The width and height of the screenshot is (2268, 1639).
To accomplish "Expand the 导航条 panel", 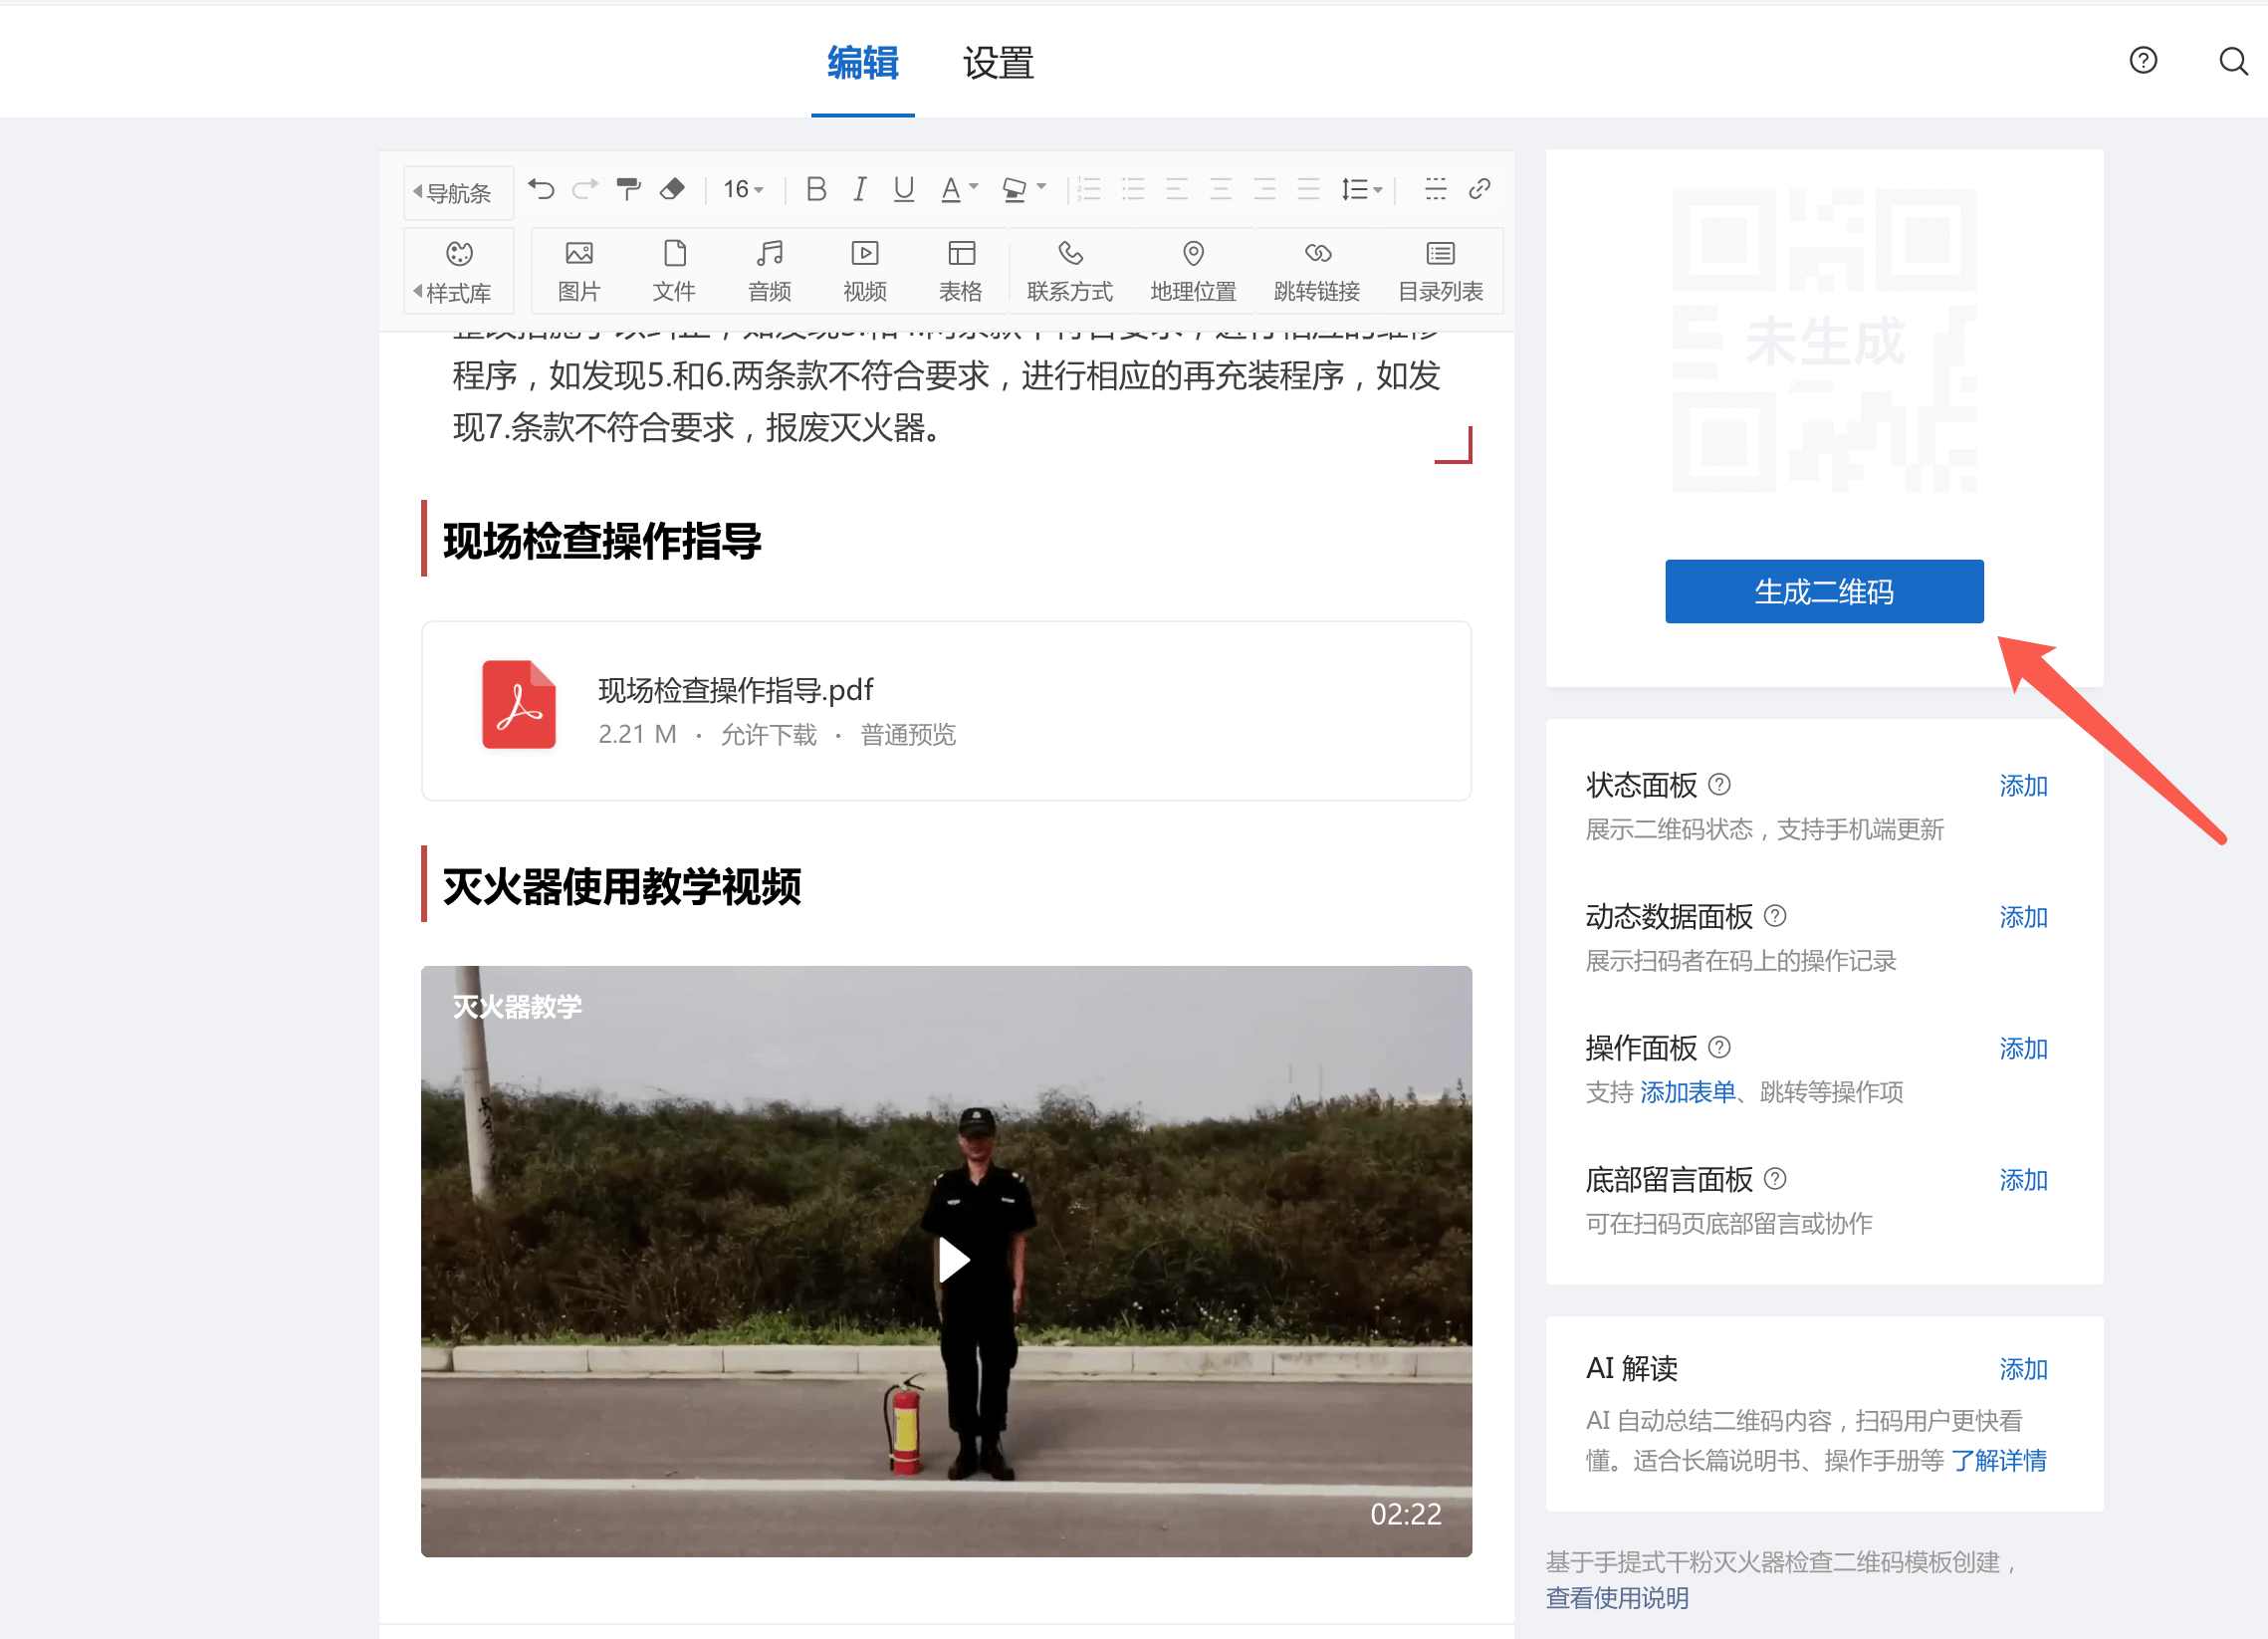I will (457, 193).
